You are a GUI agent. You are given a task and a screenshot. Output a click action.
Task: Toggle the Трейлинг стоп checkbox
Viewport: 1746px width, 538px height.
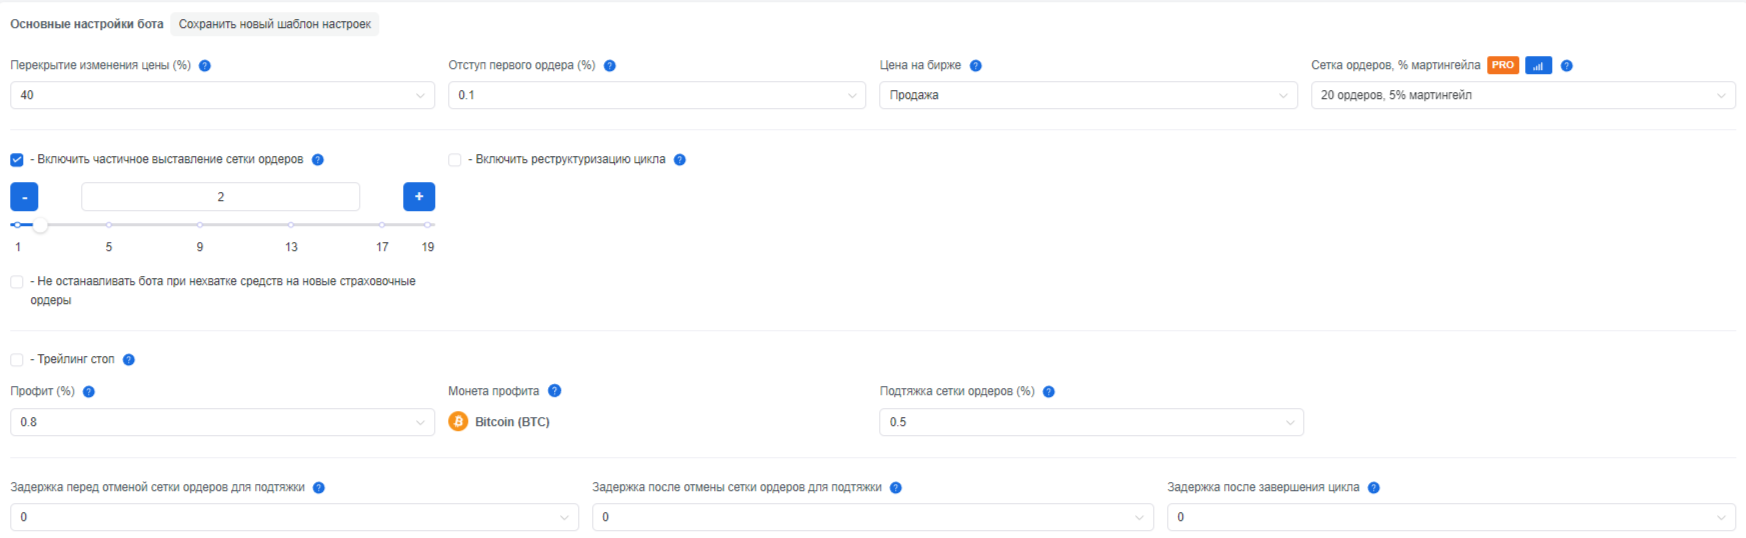coord(17,360)
